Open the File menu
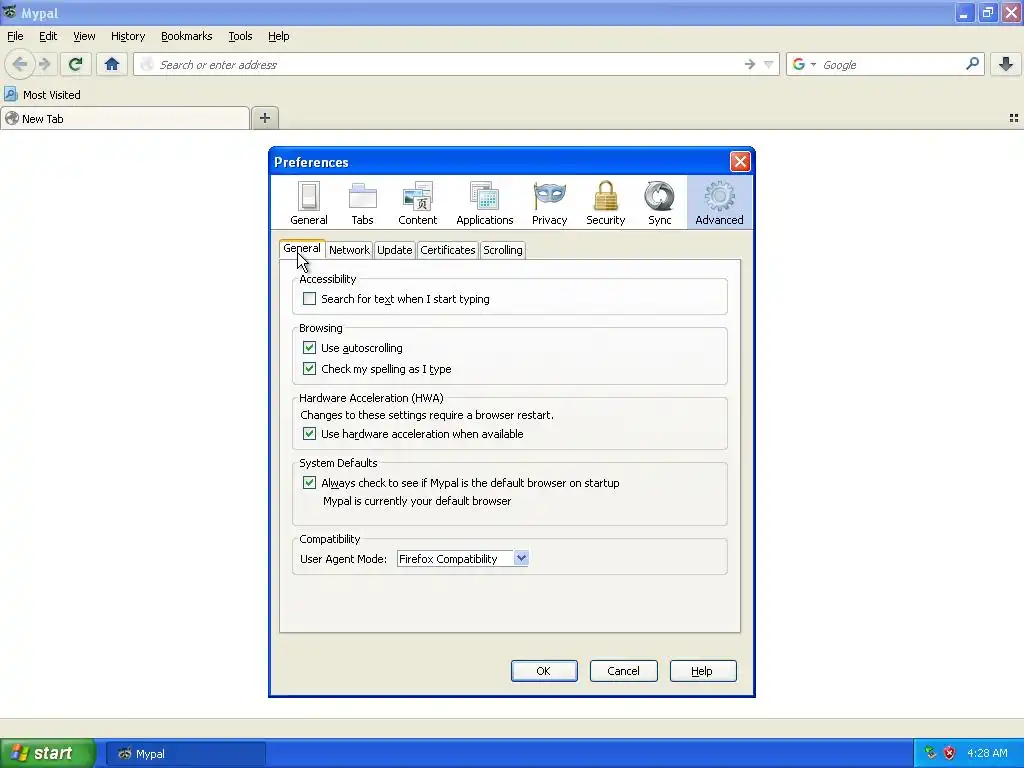The image size is (1024, 768). 15,36
